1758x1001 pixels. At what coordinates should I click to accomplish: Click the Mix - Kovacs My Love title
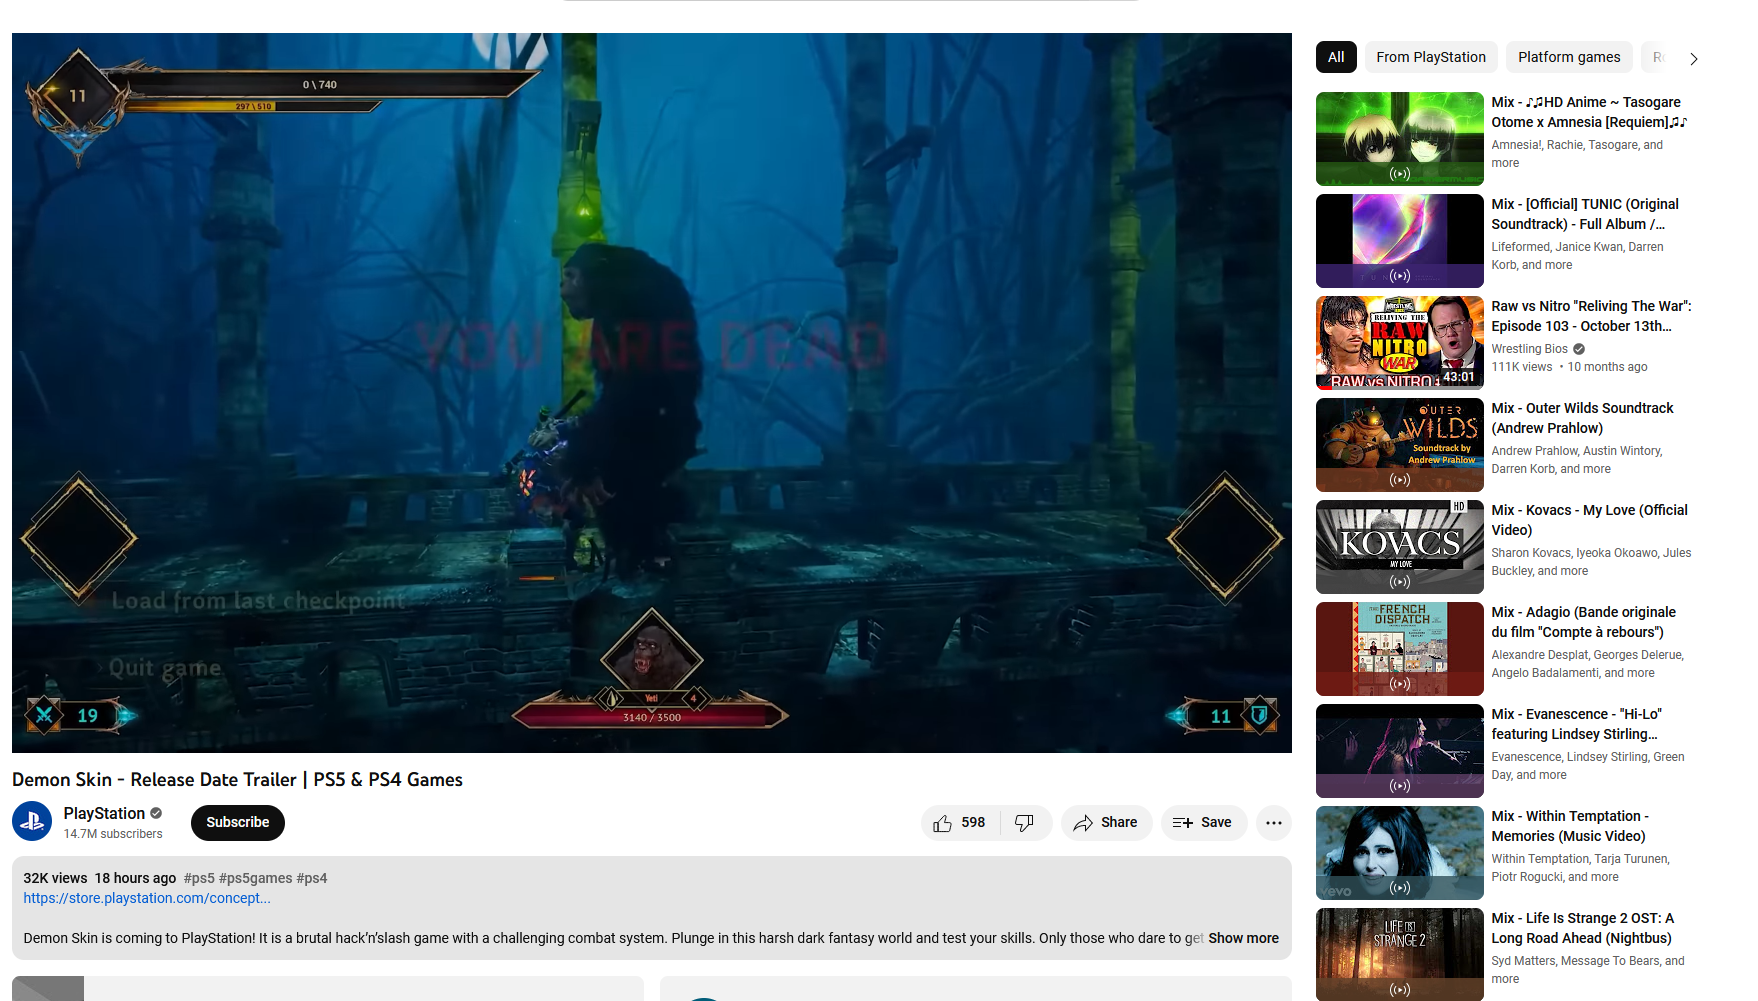(x=1589, y=520)
